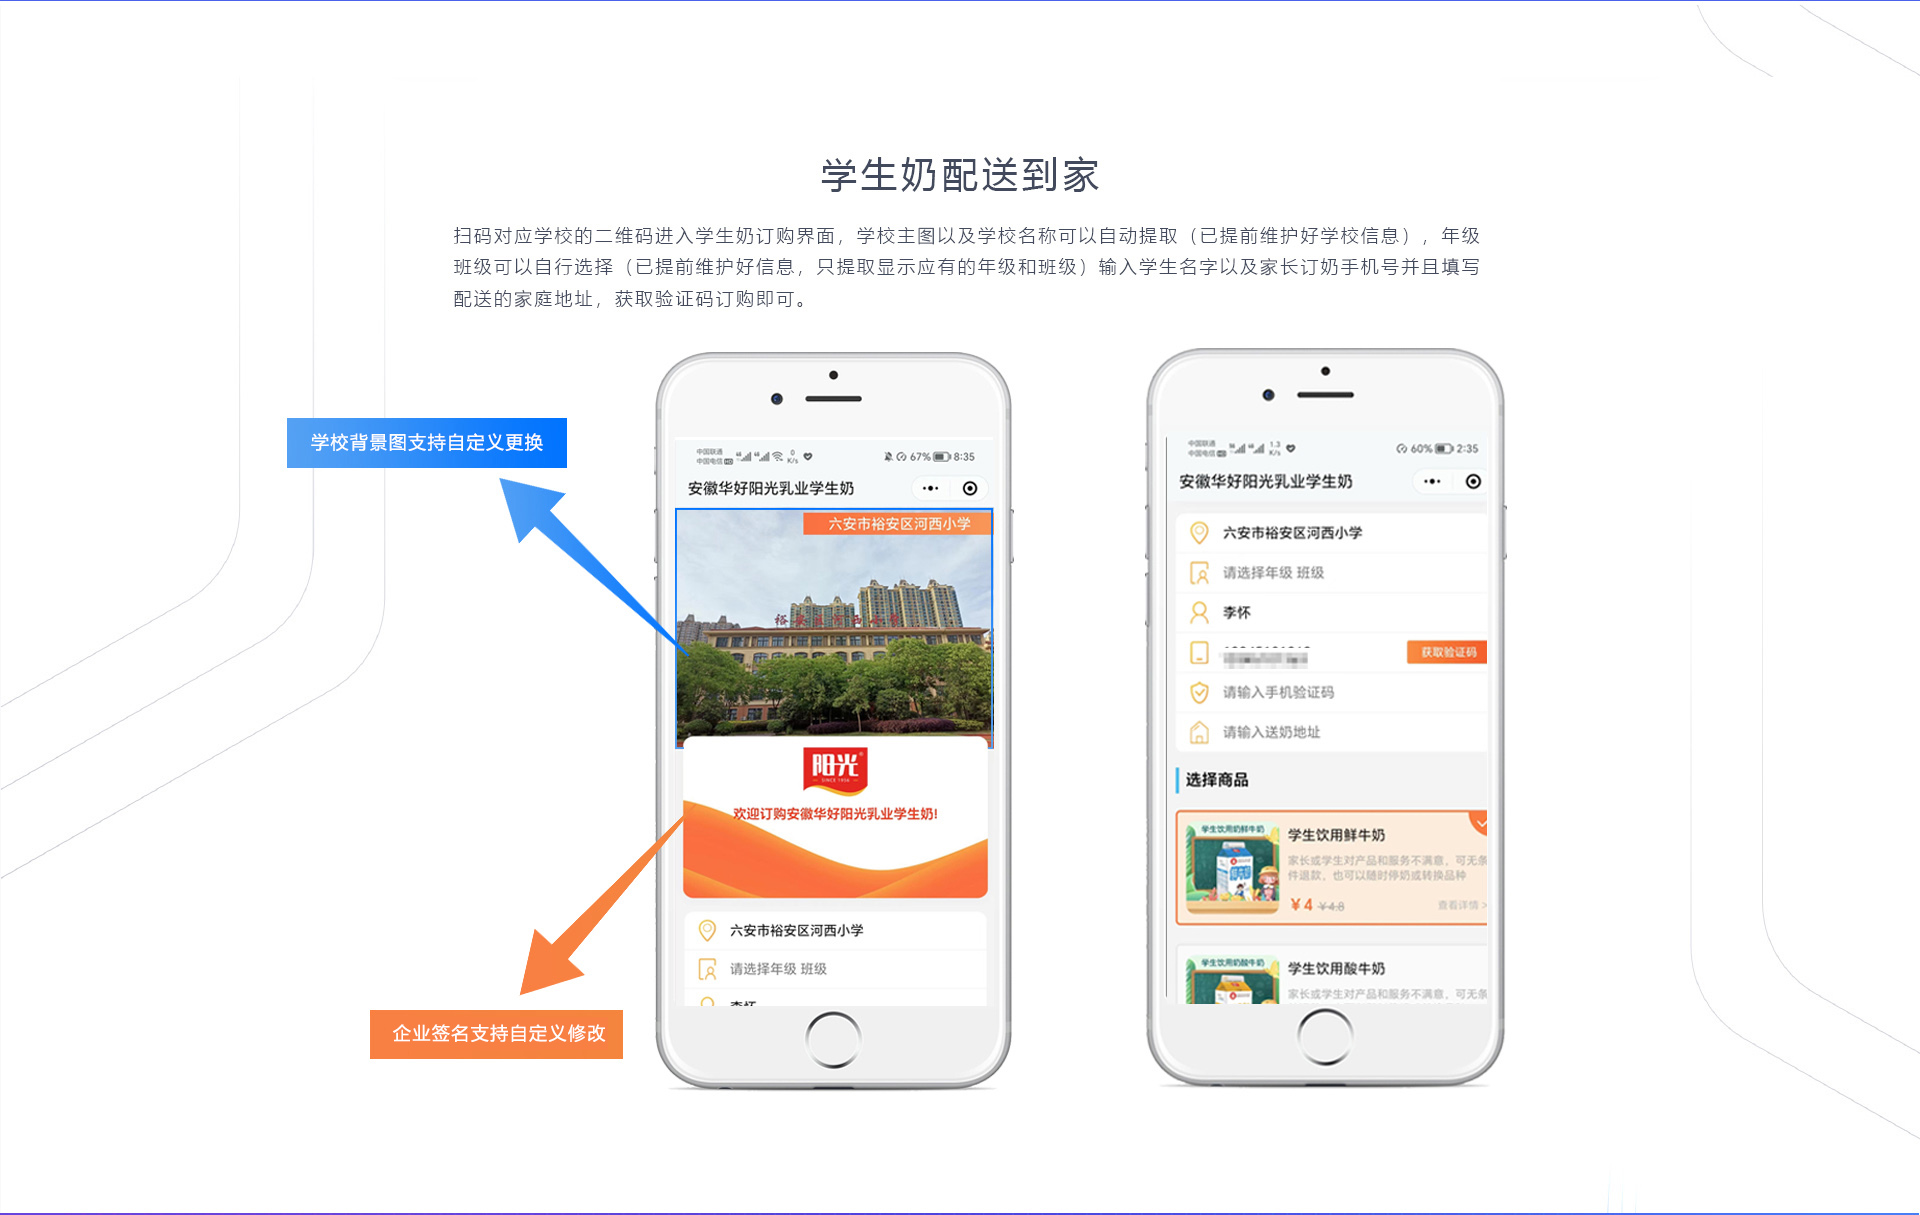Click the verification code icon field
Image resolution: width=1920 pixels, height=1215 pixels.
(1199, 696)
